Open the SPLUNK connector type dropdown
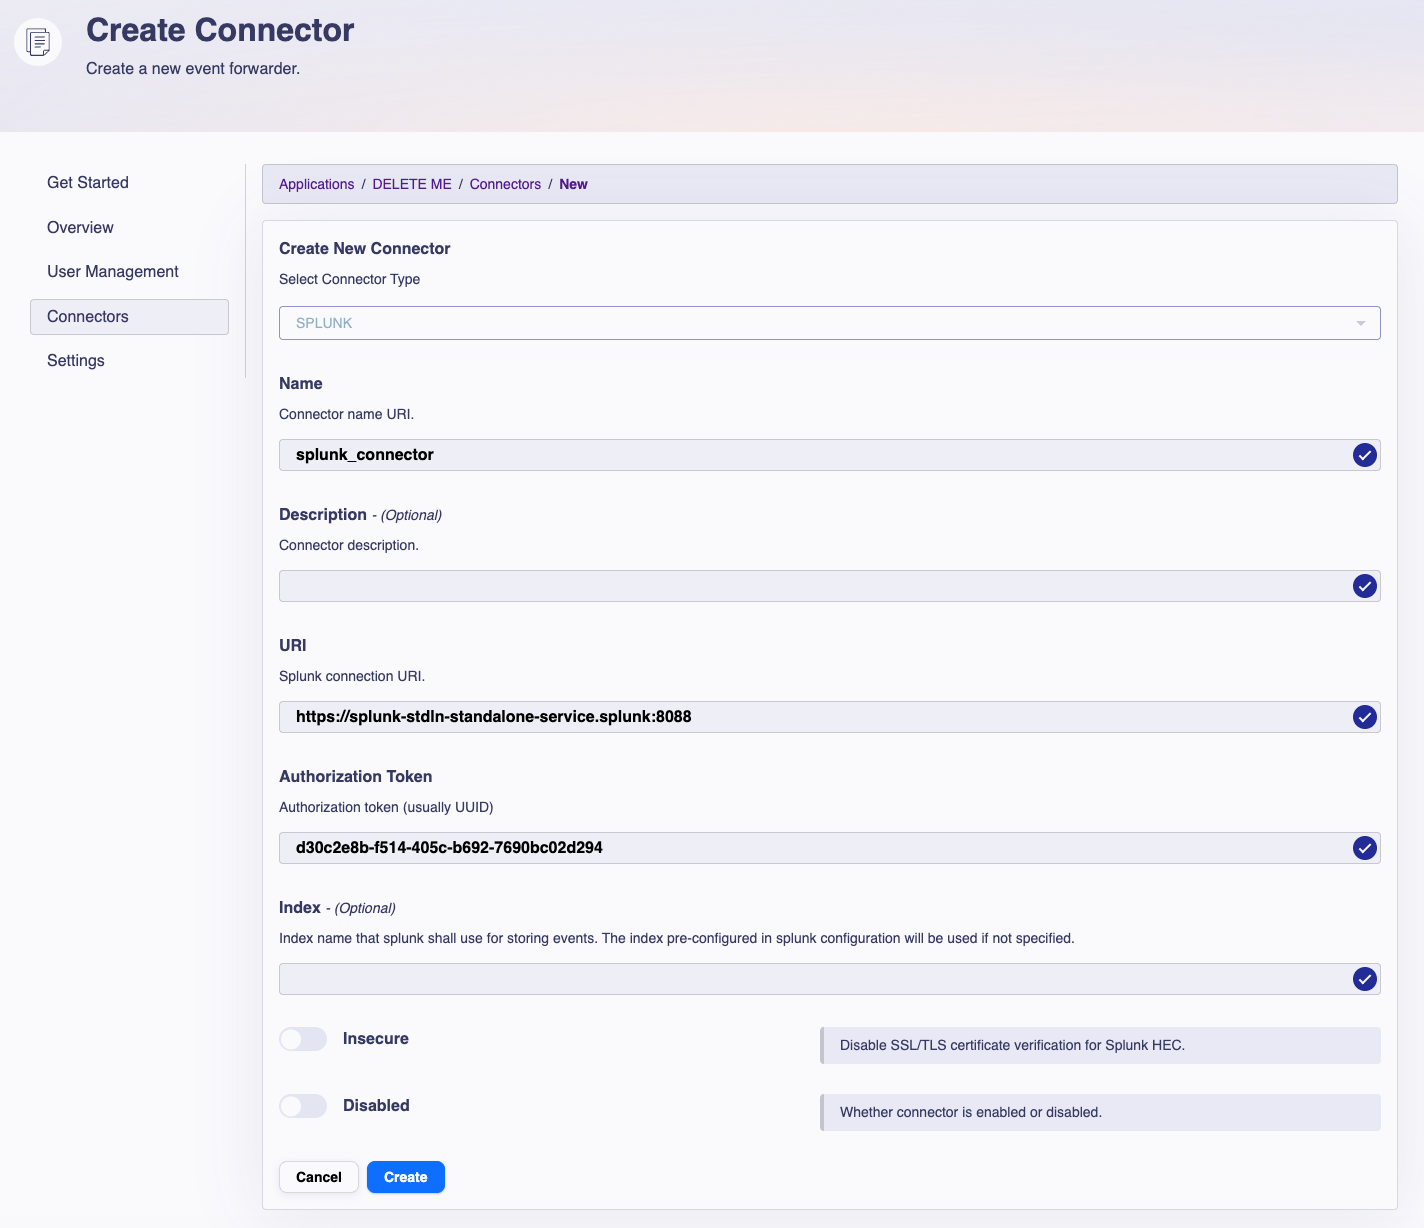Viewport: 1424px width, 1228px height. (829, 322)
